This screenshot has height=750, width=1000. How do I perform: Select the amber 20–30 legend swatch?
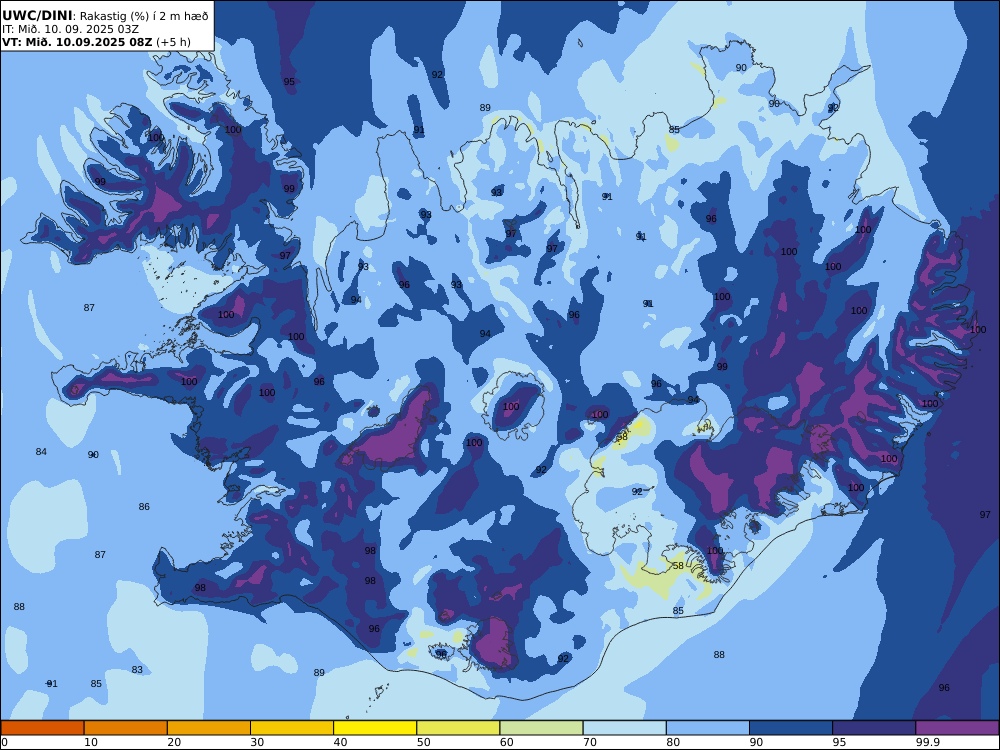(x=209, y=728)
